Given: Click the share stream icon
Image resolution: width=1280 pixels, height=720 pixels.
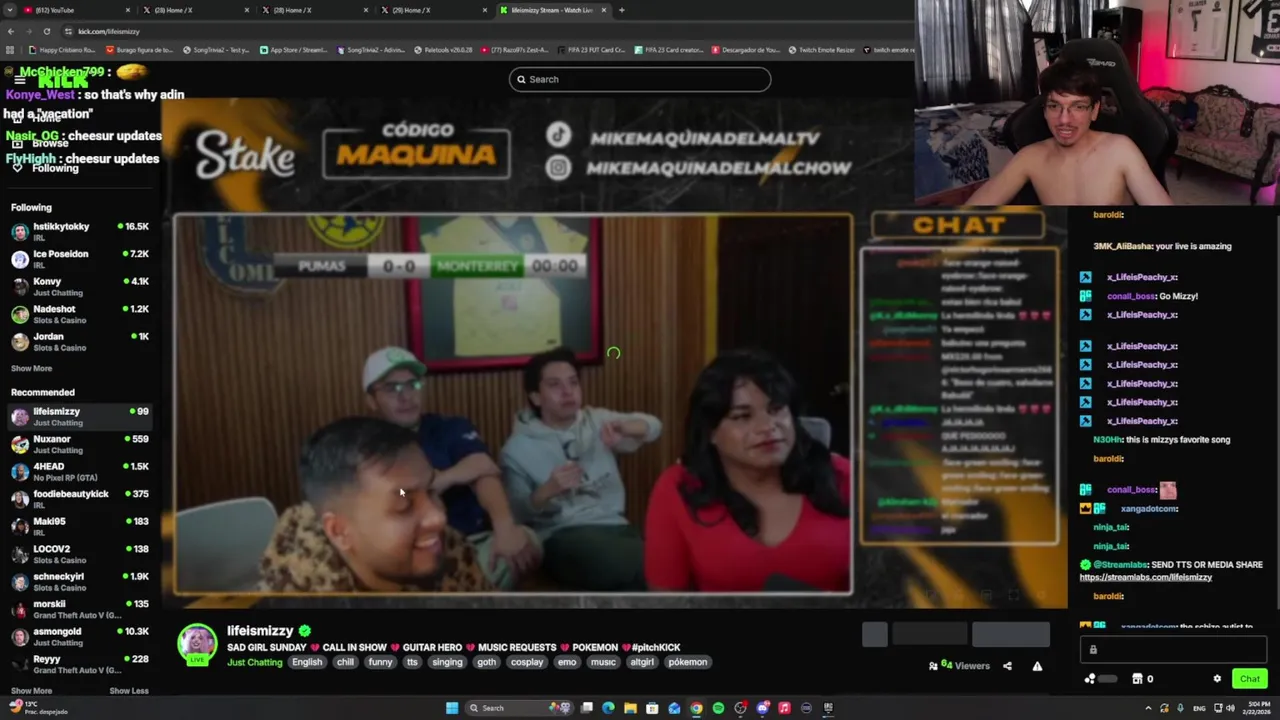Looking at the screenshot, I should click(x=1007, y=666).
